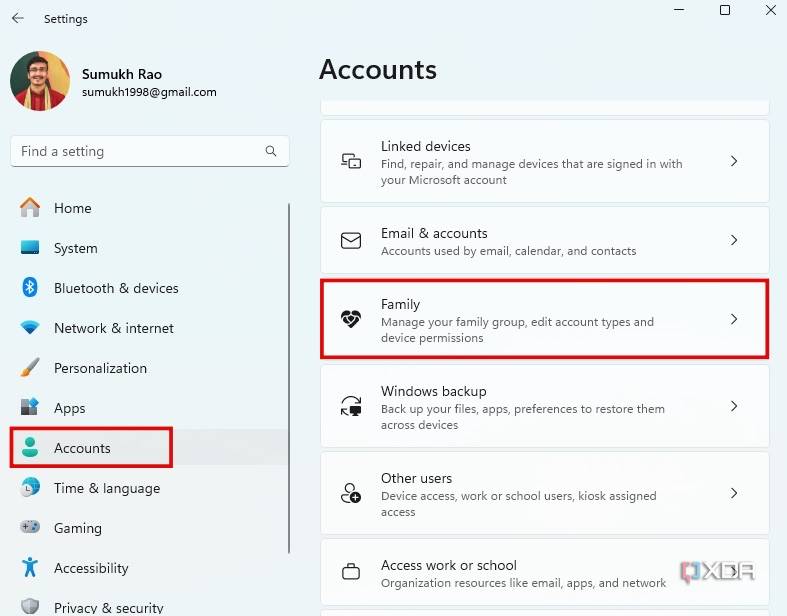
Task: Click Sumukh Rao profile picture
Action: click(40, 81)
